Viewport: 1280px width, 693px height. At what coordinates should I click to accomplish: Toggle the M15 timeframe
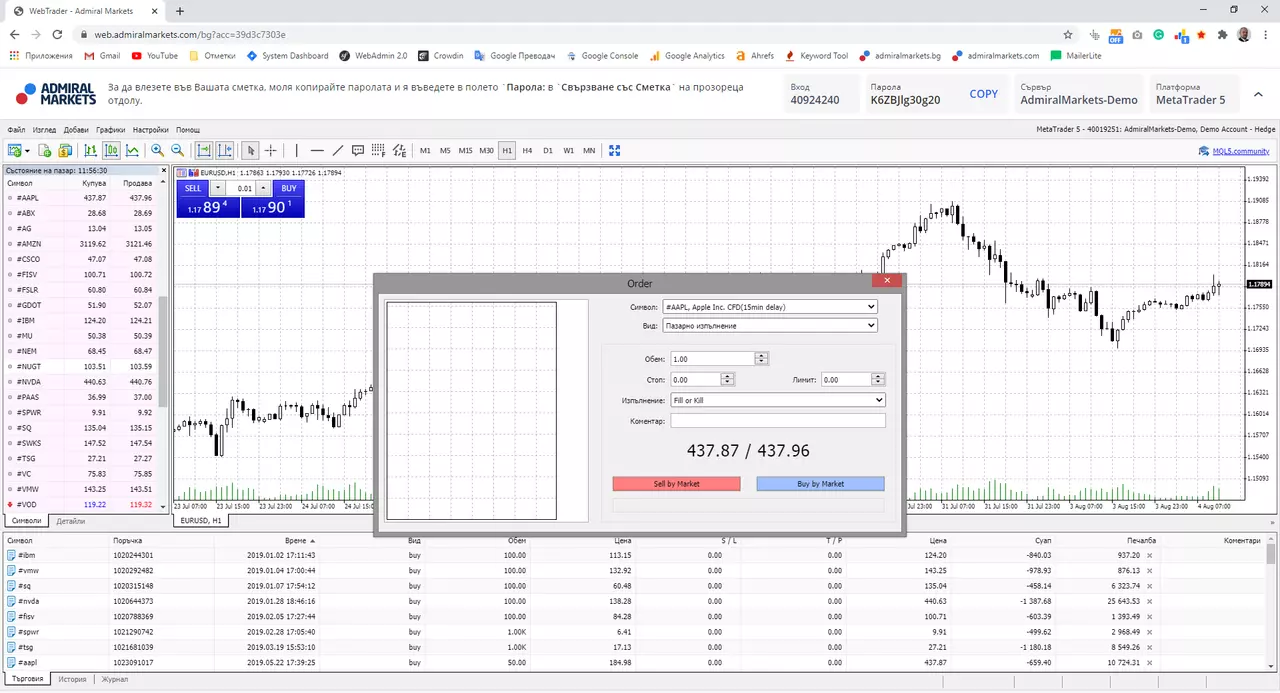pos(465,151)
